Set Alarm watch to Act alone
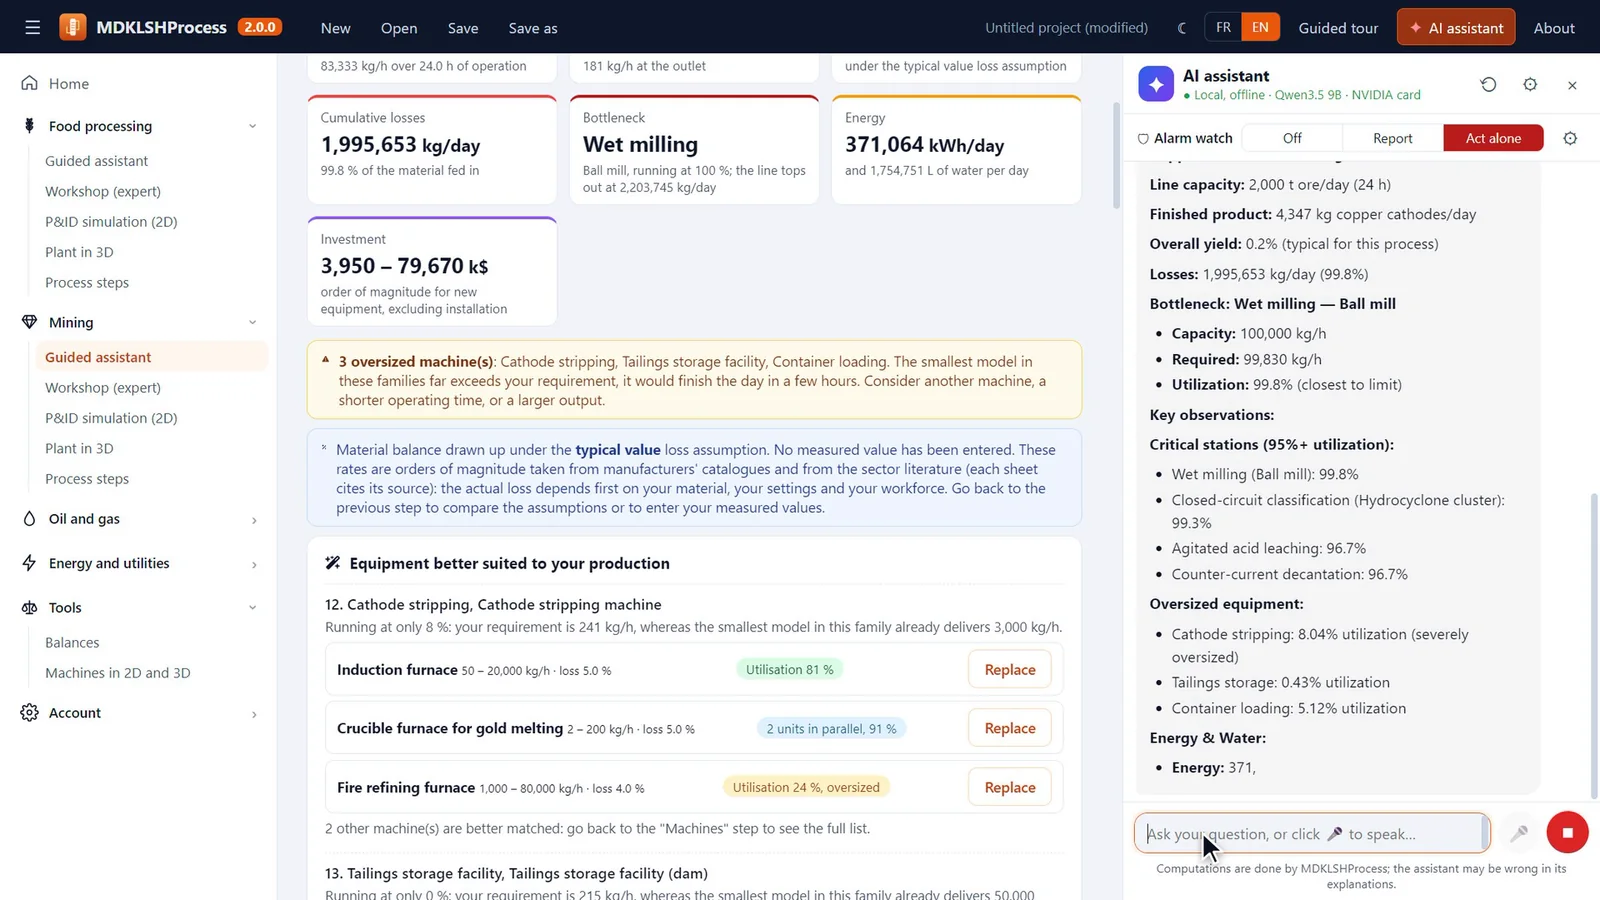The width and height of the screenshot is (1600, 900). pos(1493,138)
